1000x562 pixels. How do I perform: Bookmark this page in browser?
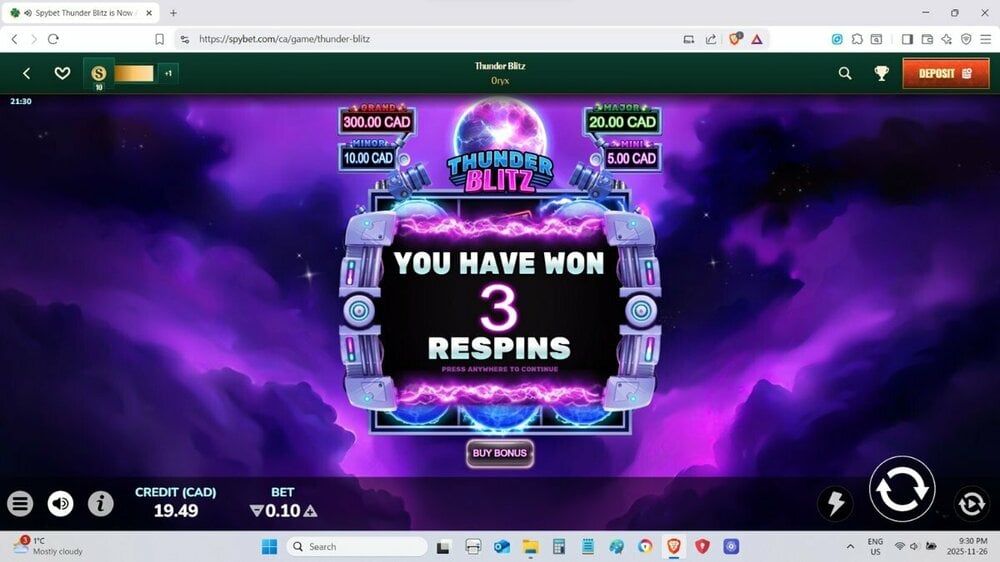point(159,39)
